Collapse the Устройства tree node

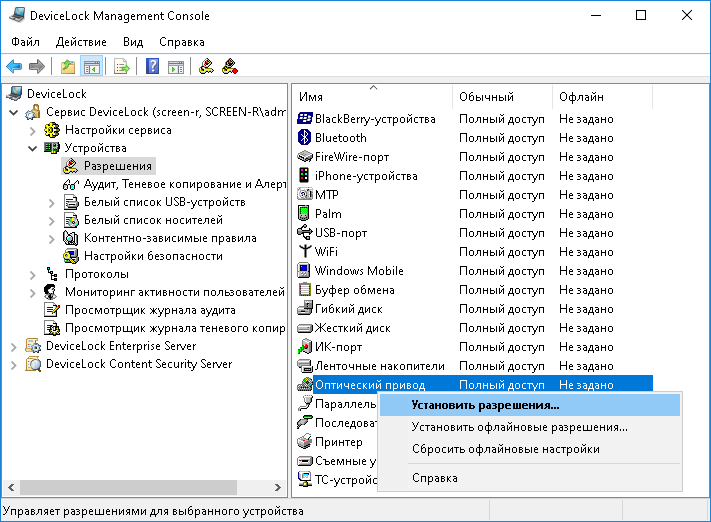coord(32,148)
